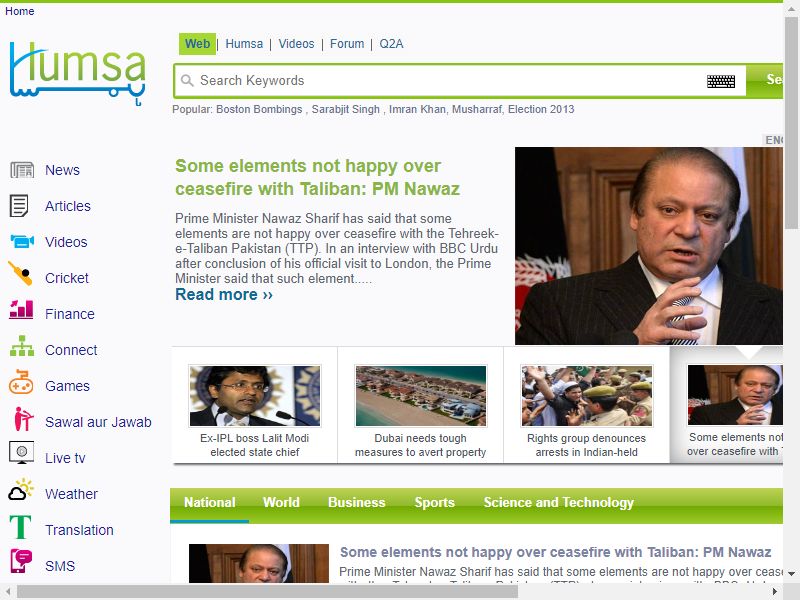800x600 pixels.
Task: Click the Translation T icon
Action: pyautogui.click(x=20, y=527)
